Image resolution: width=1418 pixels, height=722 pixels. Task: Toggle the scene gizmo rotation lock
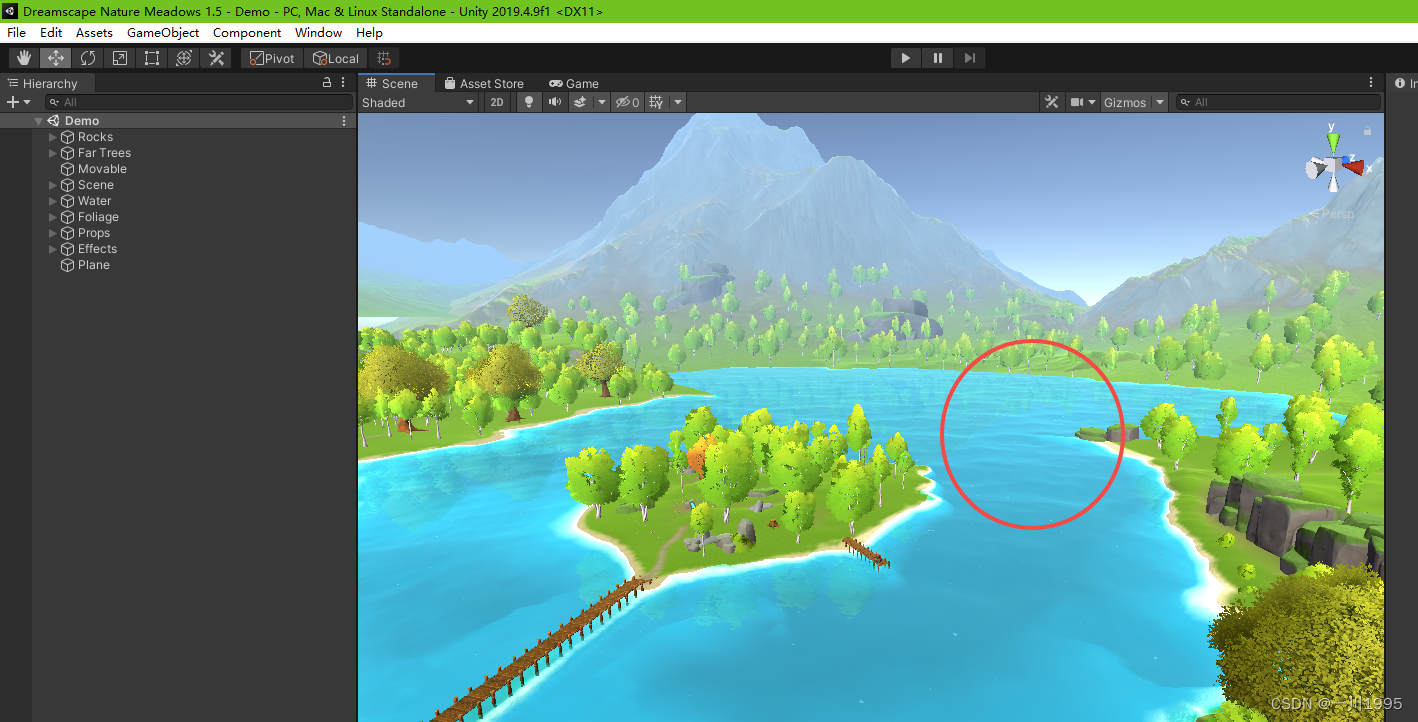(1367, 131)
